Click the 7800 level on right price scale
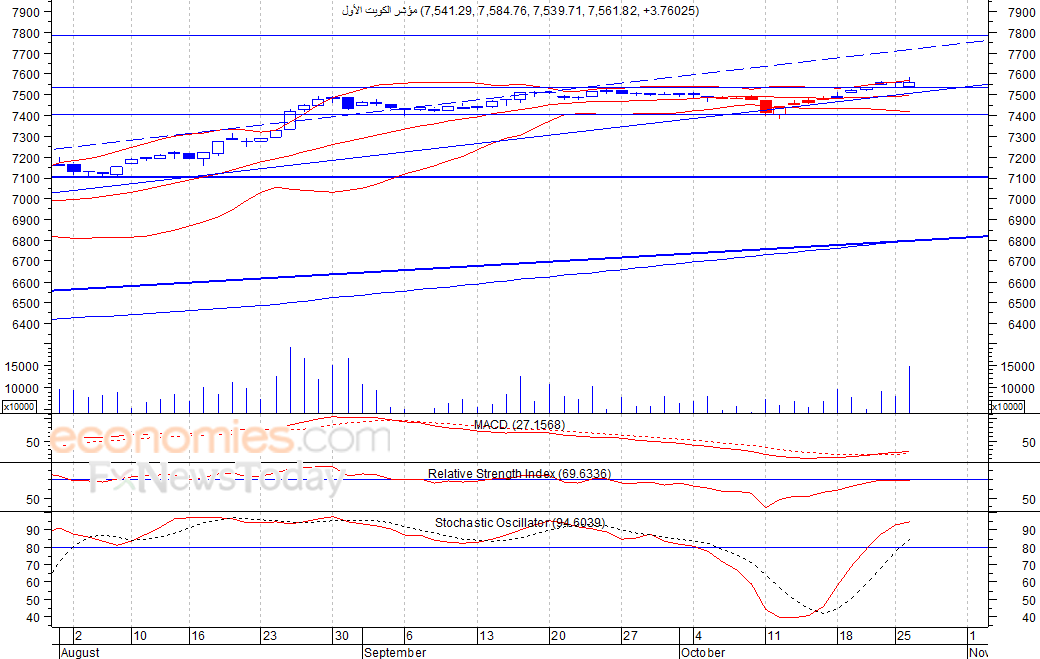Screen dimensions: 1040x659 click(x=1021, y=33)
